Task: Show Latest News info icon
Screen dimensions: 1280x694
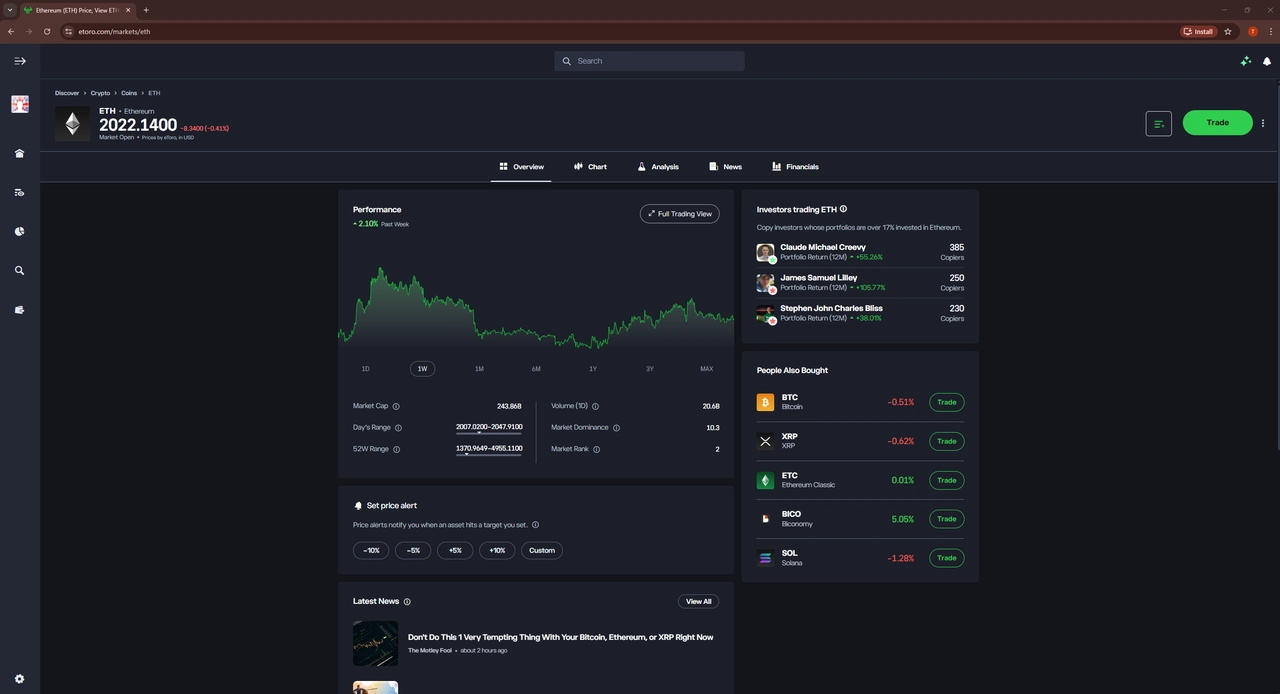Action: 407,602
